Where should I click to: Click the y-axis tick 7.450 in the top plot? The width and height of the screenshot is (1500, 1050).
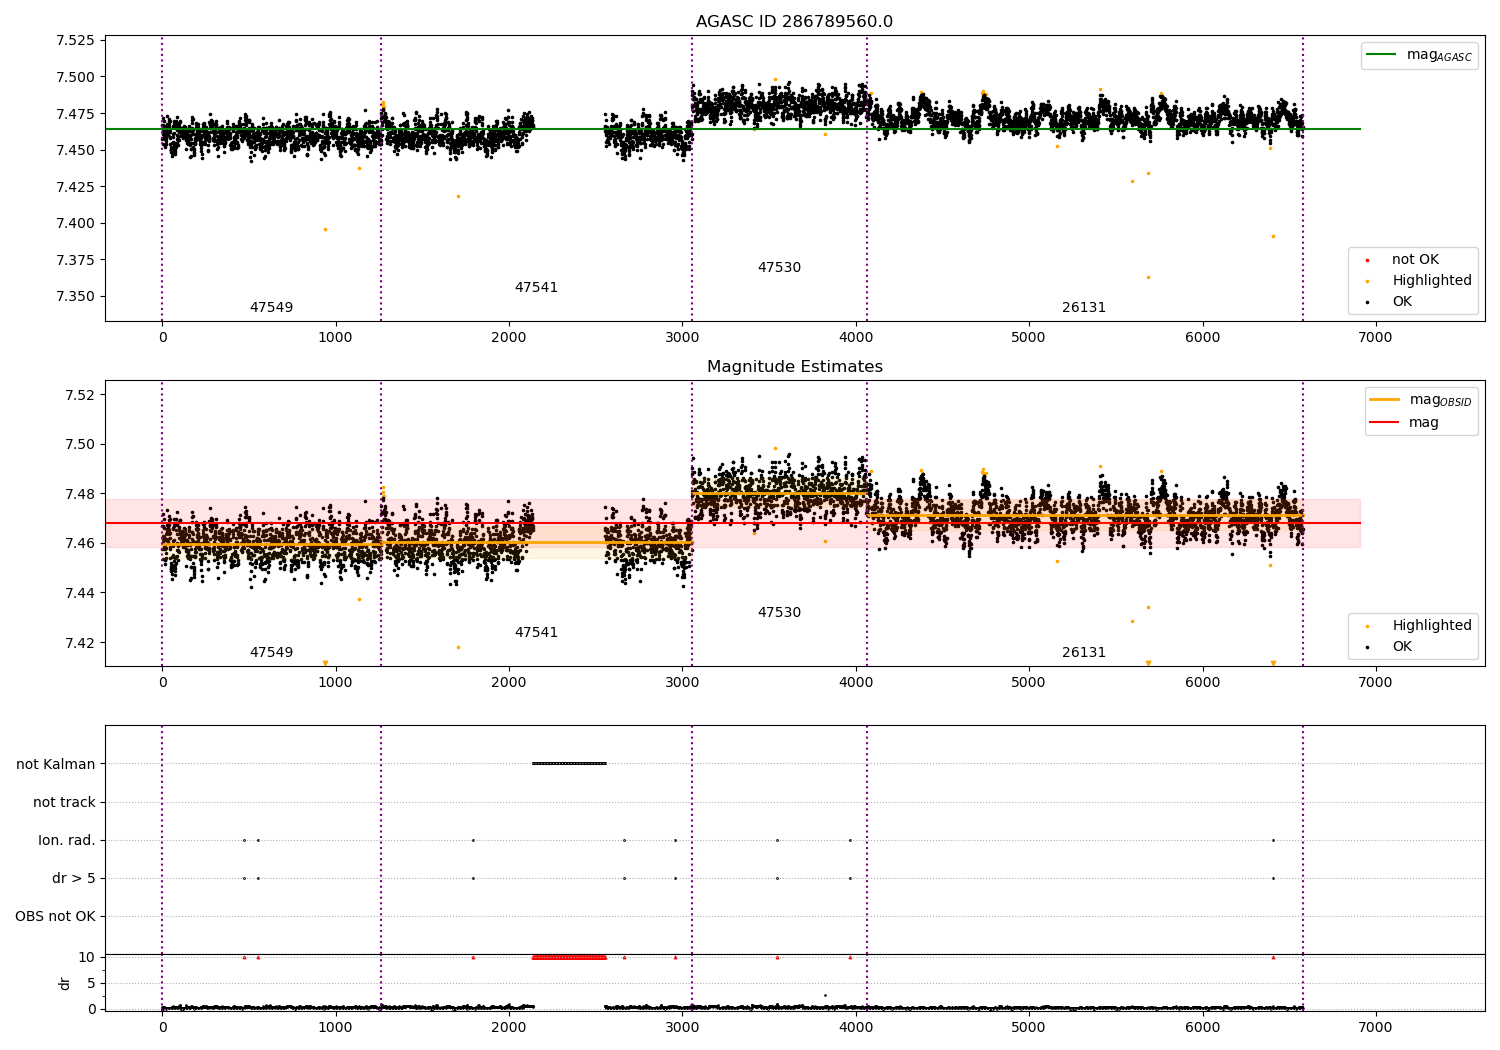75,150
